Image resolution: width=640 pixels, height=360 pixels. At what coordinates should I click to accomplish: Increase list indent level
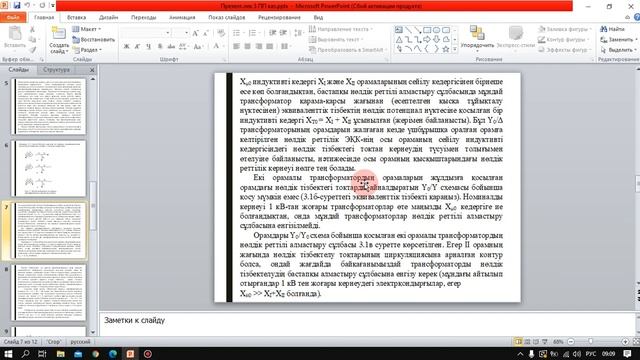283,33
